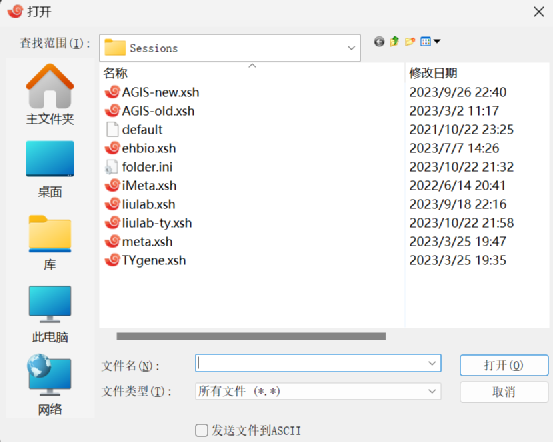Expand the Sessions look-in dropdown
The width and height of the screenshot is (553, 442).
pyautogui.click(x=351, y=48)
